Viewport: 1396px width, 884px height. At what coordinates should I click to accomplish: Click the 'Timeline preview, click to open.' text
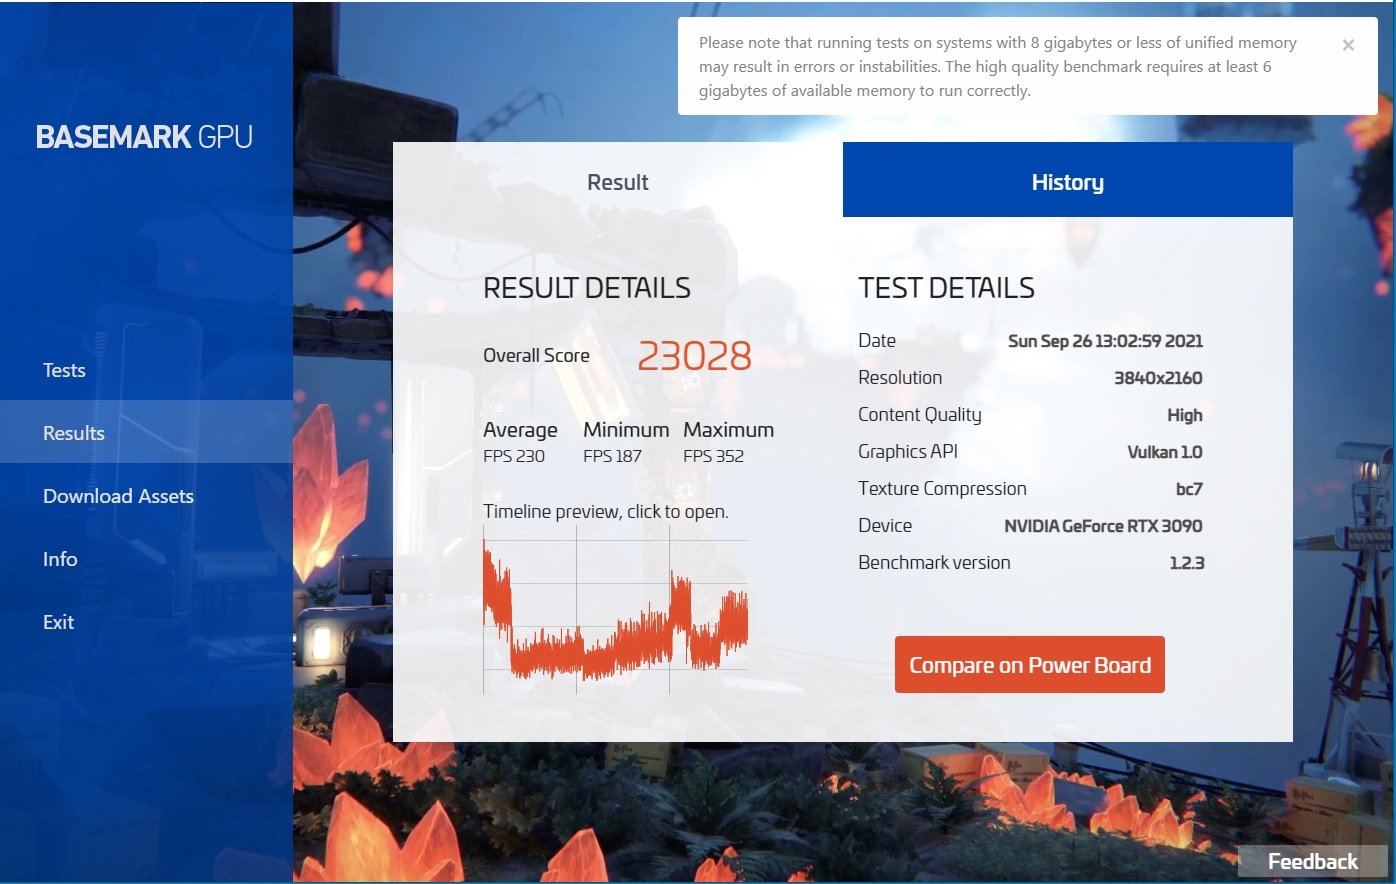pyautogui.click(x=606, y=512)
